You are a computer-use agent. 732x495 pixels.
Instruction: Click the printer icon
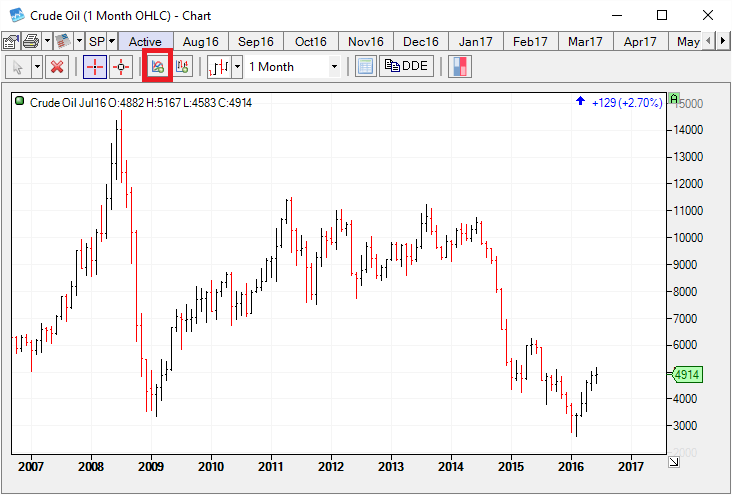tap(31, 41)
